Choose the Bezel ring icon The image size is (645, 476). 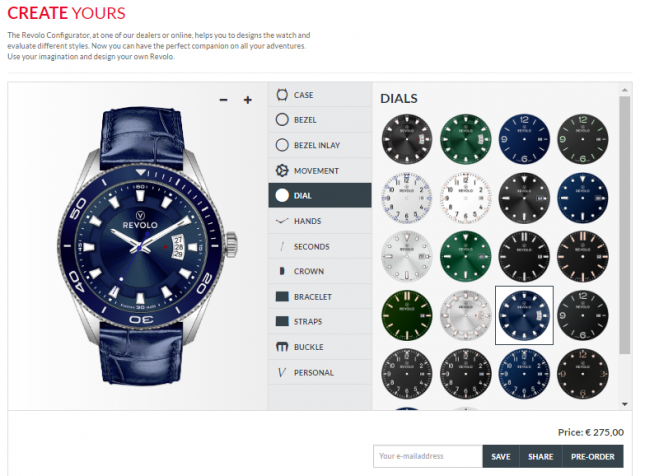coord(282,120)
